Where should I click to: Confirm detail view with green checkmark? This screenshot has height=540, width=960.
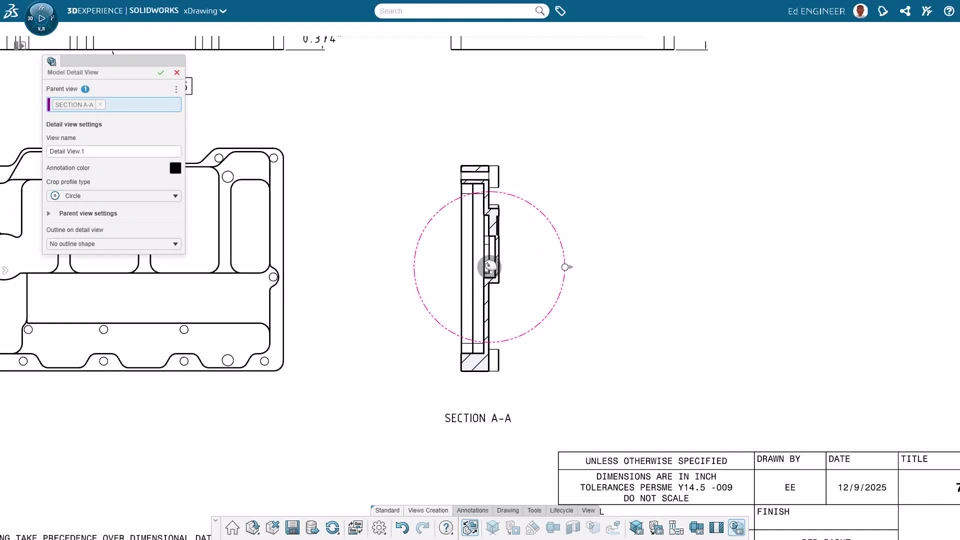coord(161,72)
